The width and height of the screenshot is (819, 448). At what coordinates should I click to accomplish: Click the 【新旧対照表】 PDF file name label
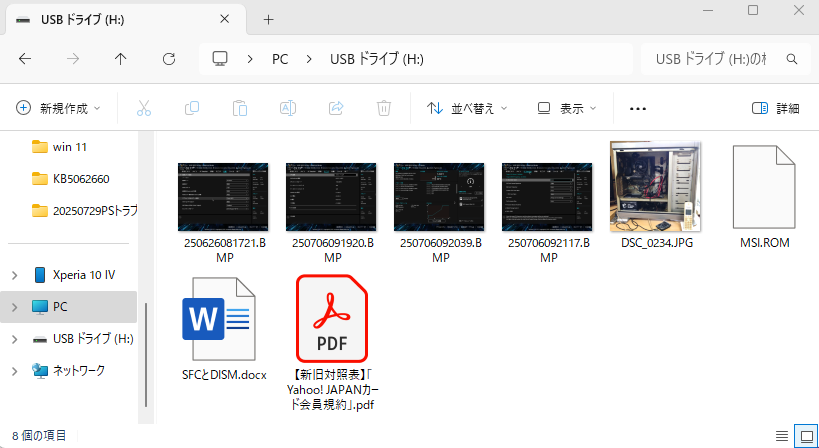(333, 390)
